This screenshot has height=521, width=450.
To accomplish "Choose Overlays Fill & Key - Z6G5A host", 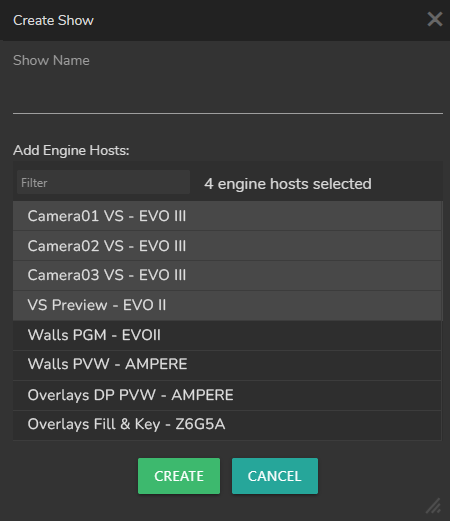I will pyautogui.click(x=227, y=425).
